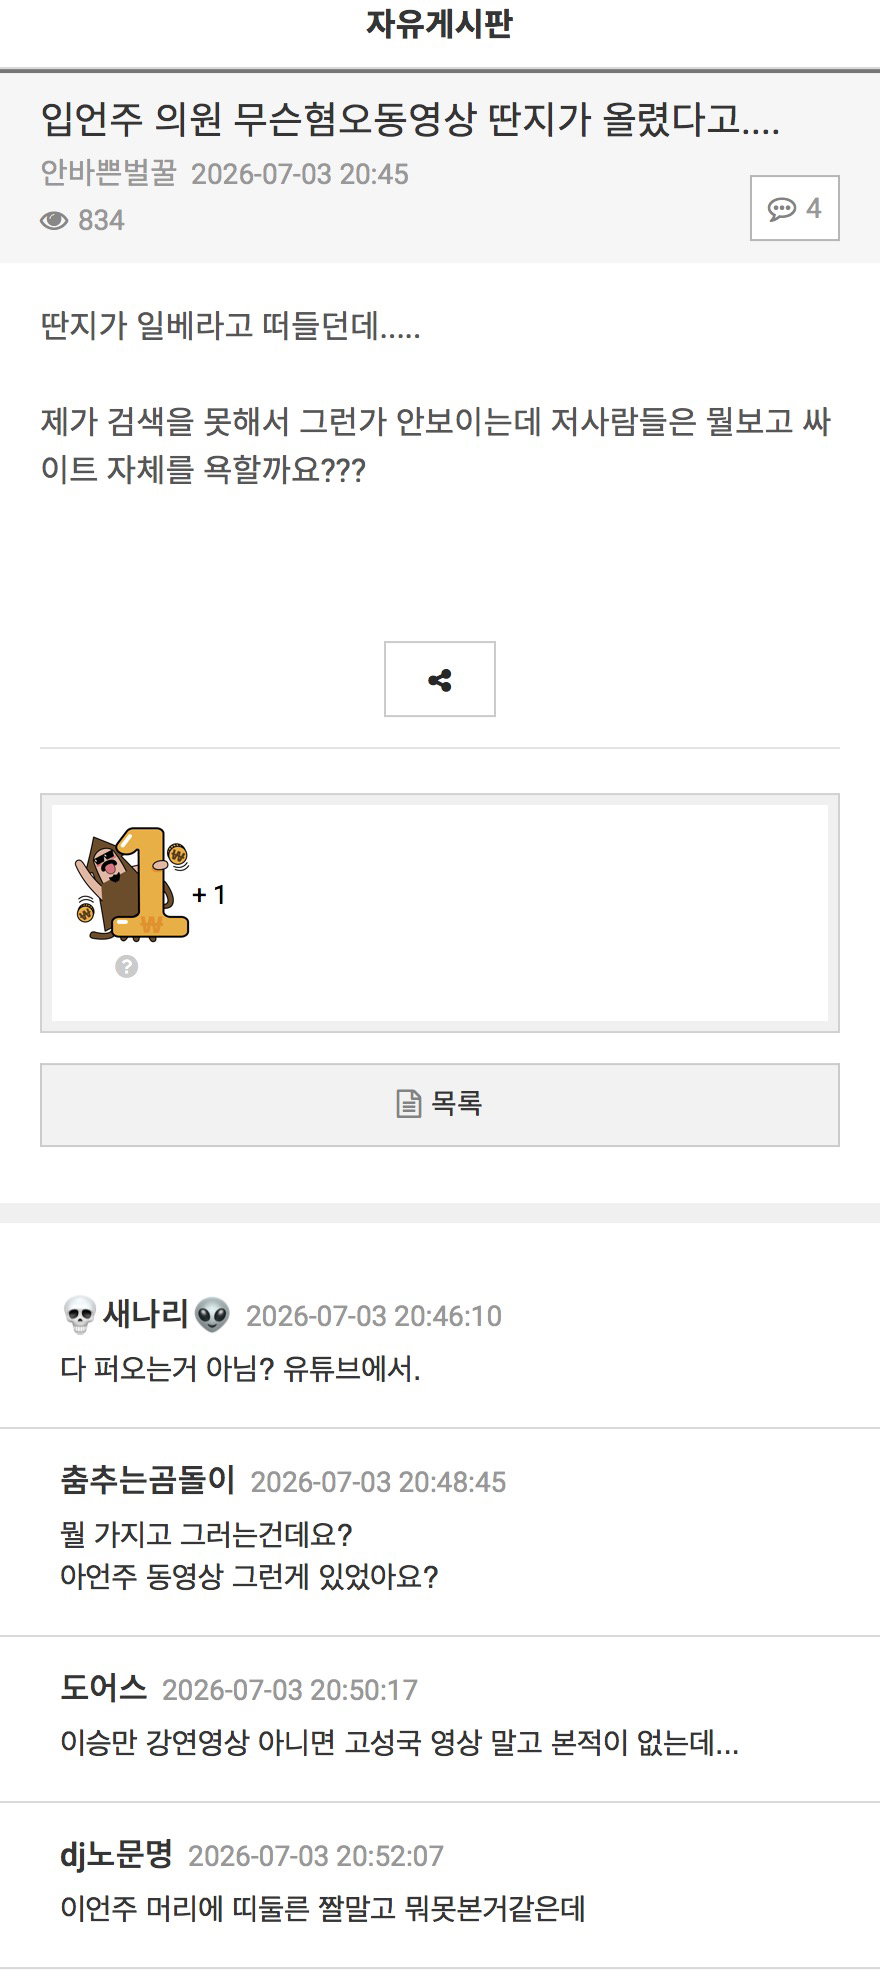Go back to 목록 list
This screenshot has width=880, height=1985.
tap(440, 1105)
